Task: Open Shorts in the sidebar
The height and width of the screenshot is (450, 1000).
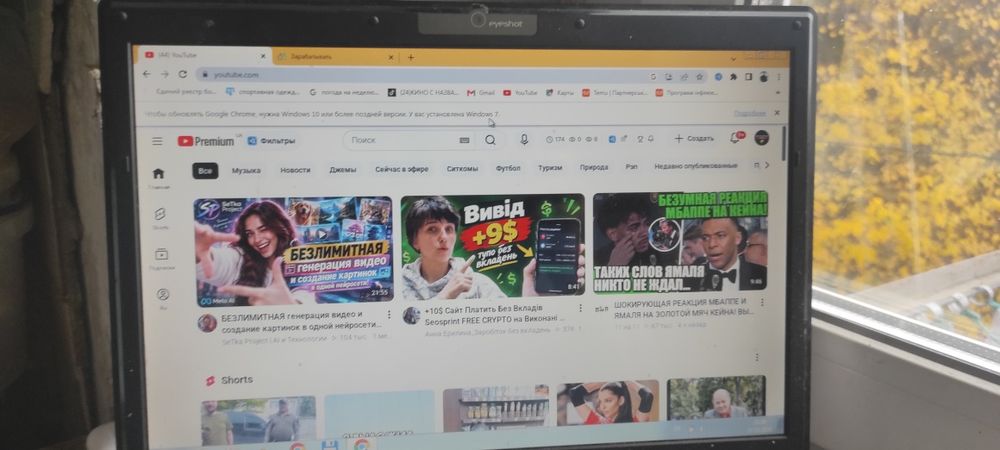Action: pos(160,217)
